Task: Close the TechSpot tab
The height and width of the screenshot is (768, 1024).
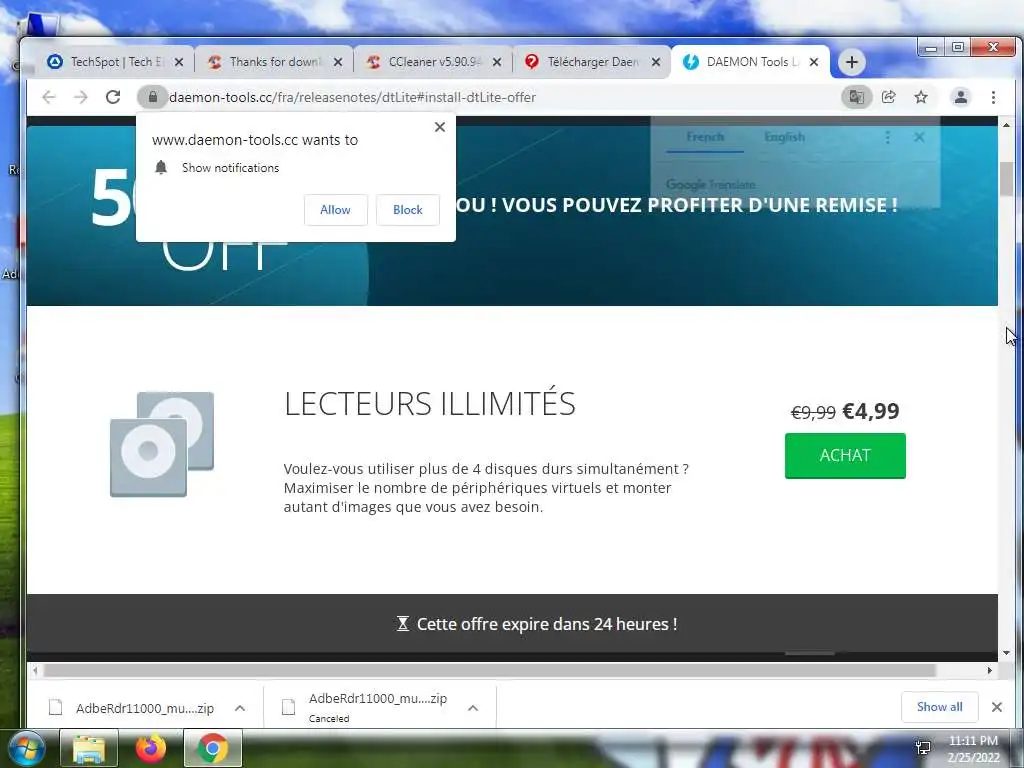Action: click(179, 62)
